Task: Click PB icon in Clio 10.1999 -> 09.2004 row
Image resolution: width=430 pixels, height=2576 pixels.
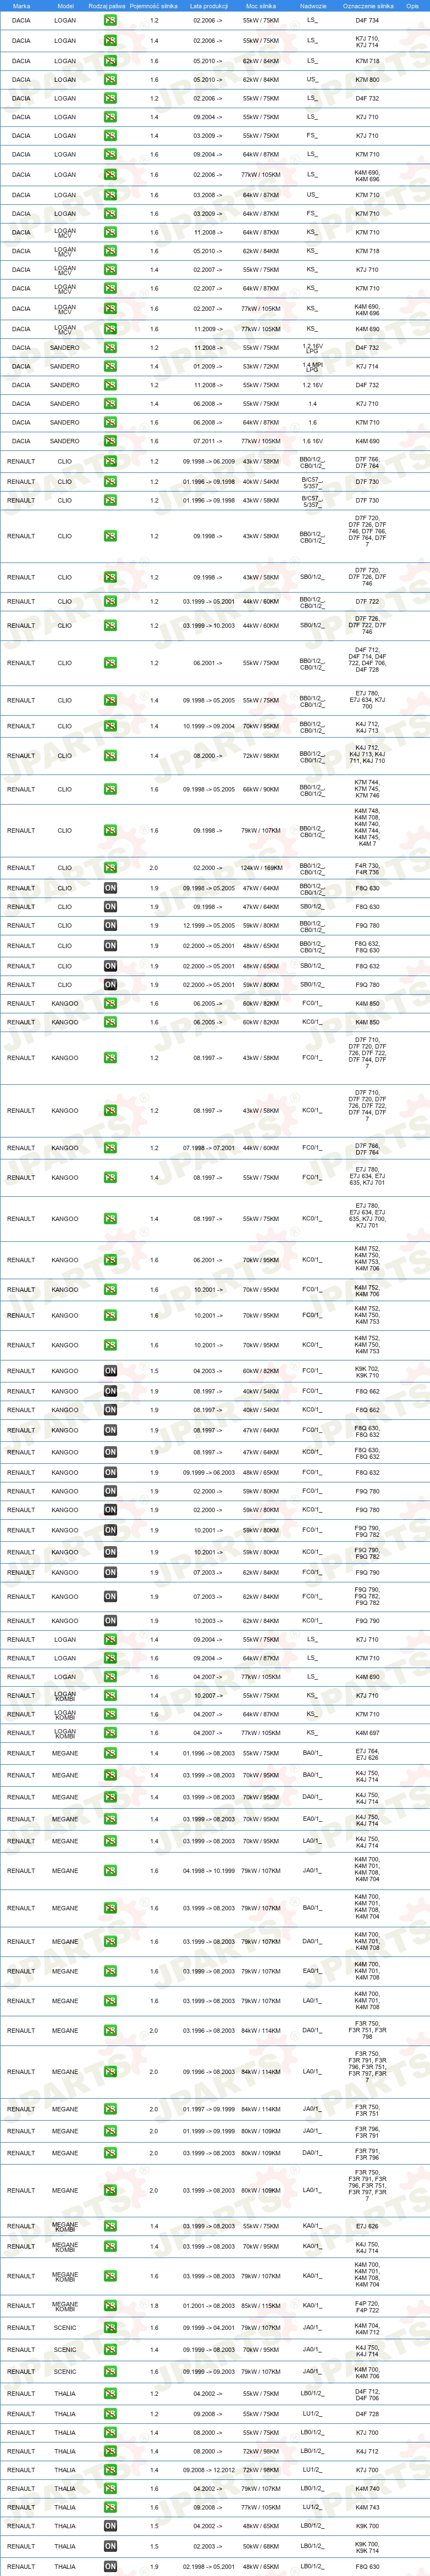Action: point(110,726)
